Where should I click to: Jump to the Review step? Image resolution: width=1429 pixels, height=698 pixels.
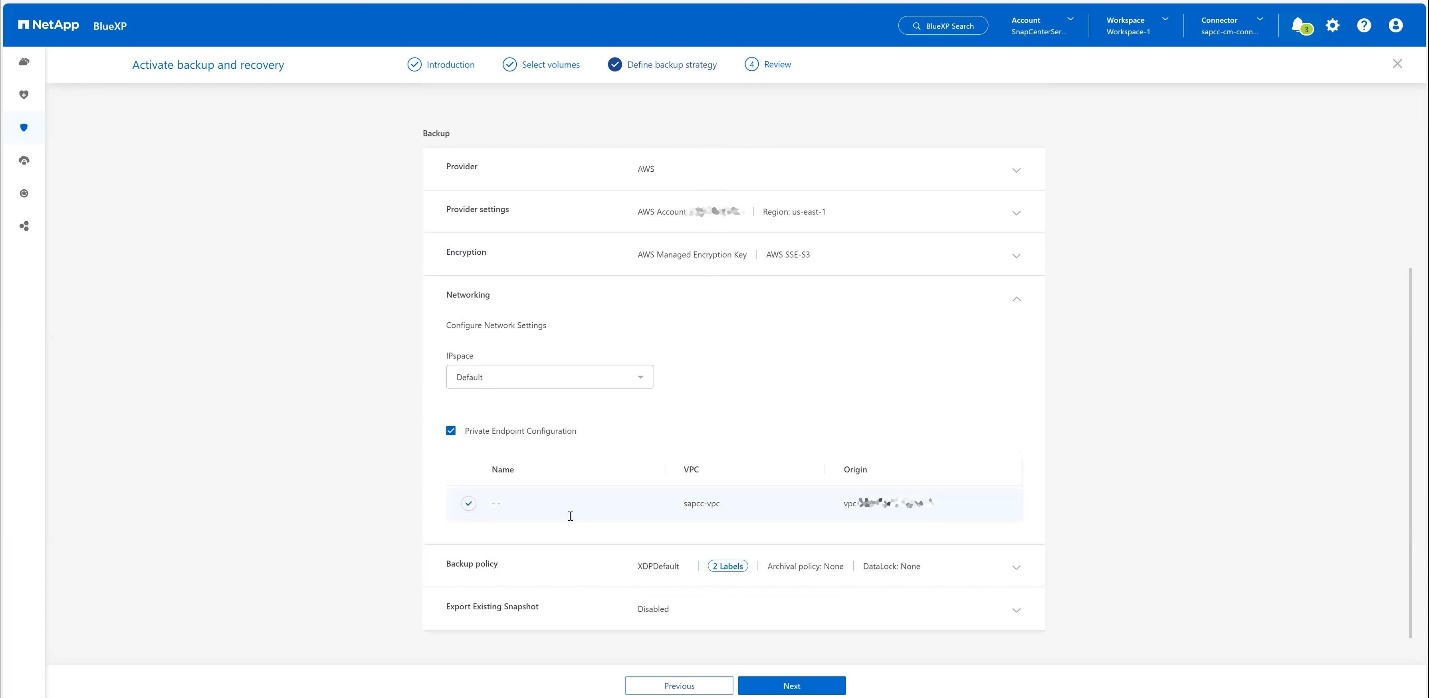(x=768, y=65)
